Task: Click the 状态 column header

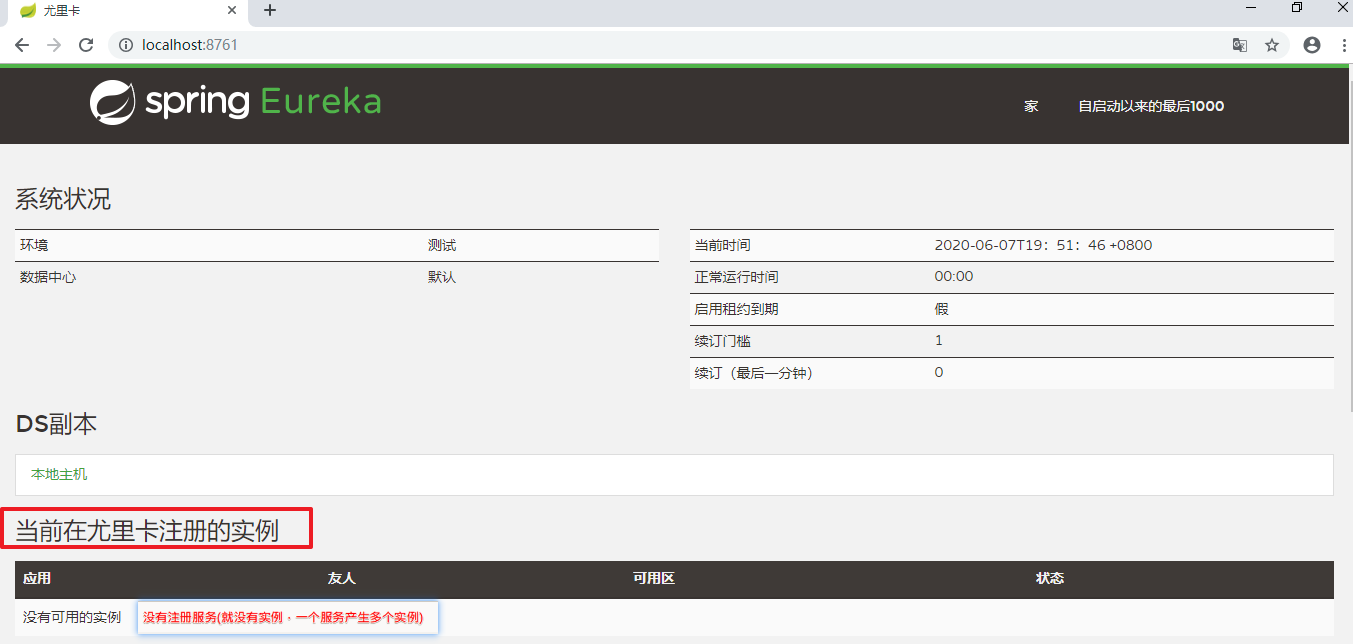Action: (1050, 579)
